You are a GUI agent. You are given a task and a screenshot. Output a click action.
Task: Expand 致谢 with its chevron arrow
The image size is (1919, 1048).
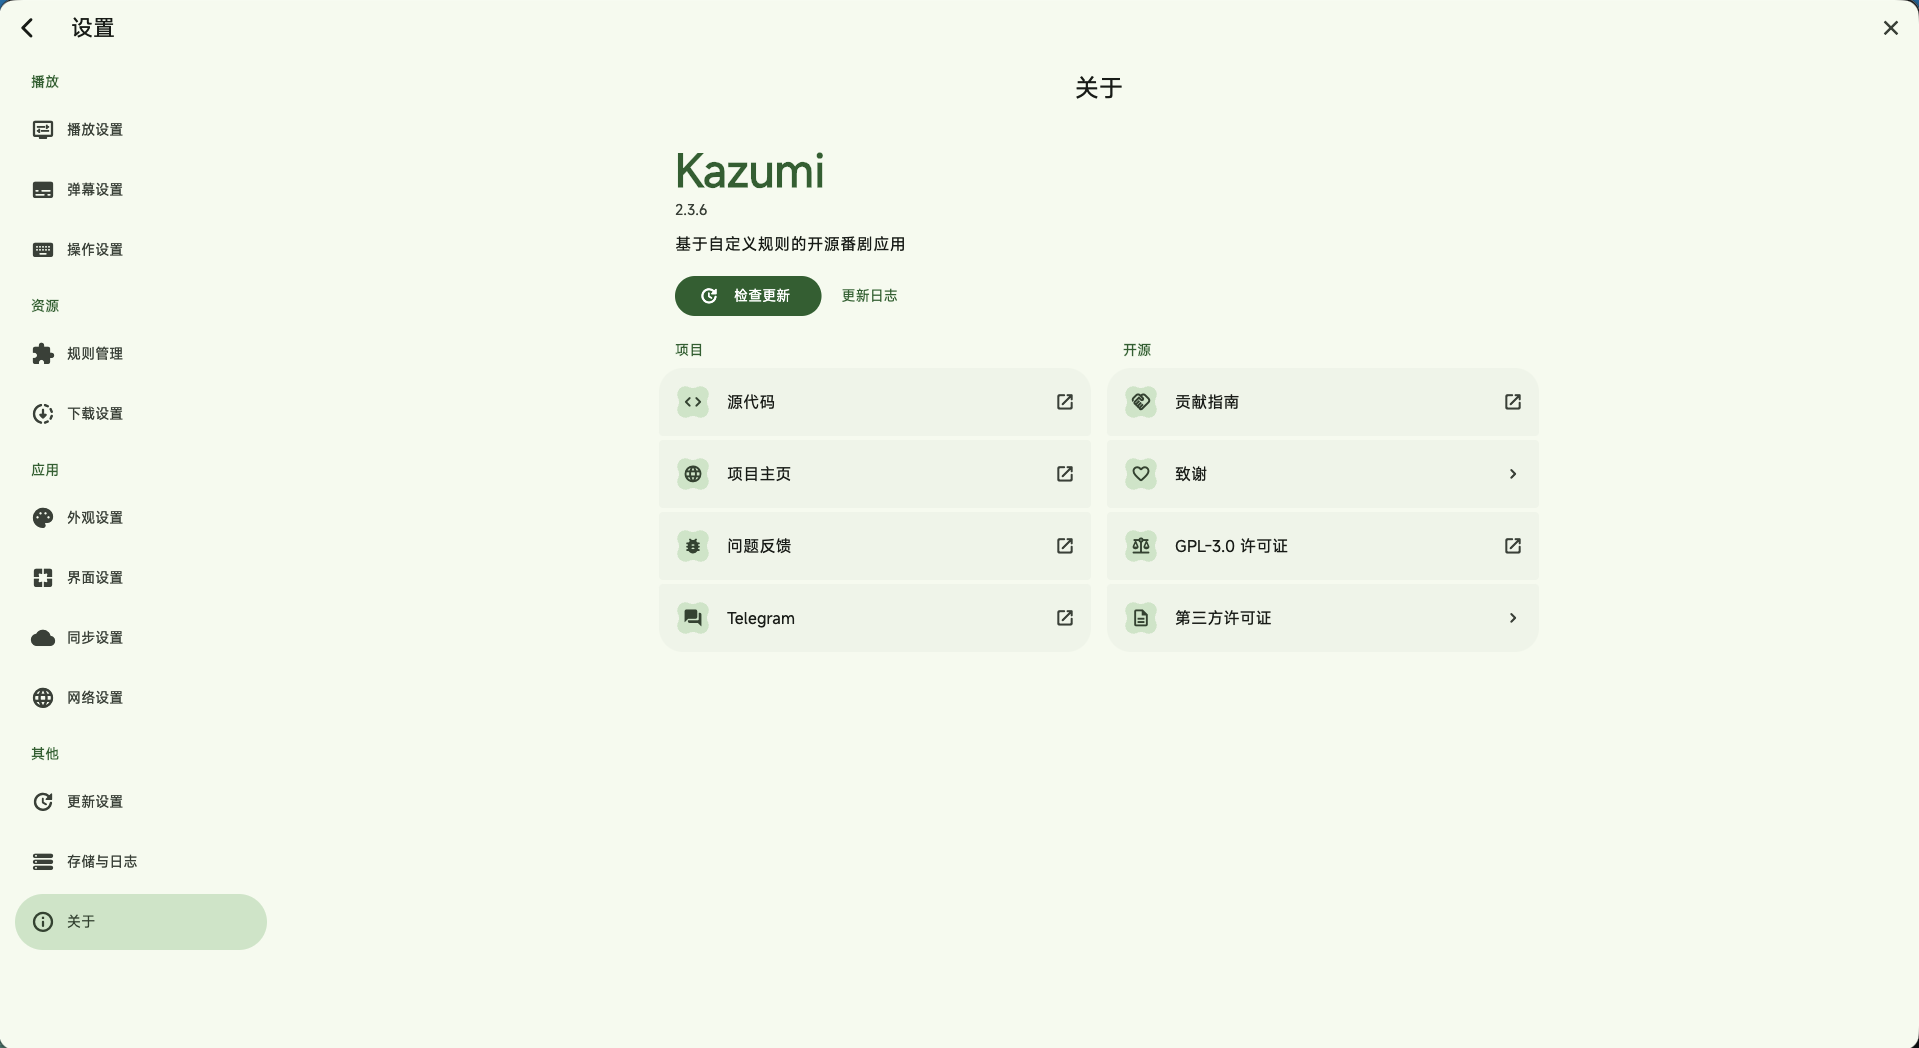1513,474
